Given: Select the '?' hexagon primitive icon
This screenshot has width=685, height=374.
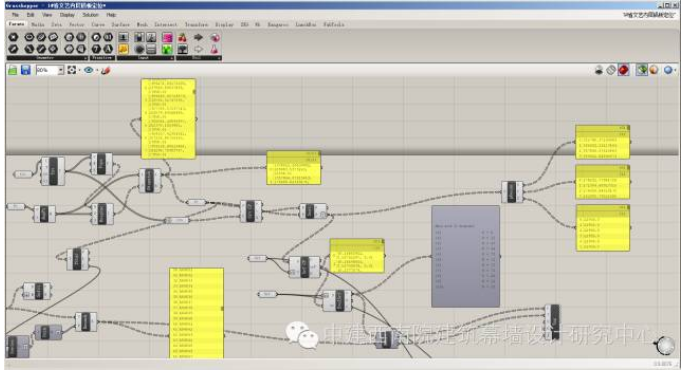Looking at the screenshot, I should click(x=96, y=48).
